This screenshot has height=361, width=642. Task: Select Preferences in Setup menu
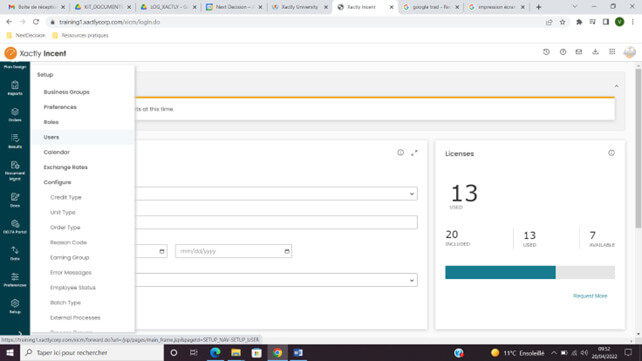tap(60, 107)
